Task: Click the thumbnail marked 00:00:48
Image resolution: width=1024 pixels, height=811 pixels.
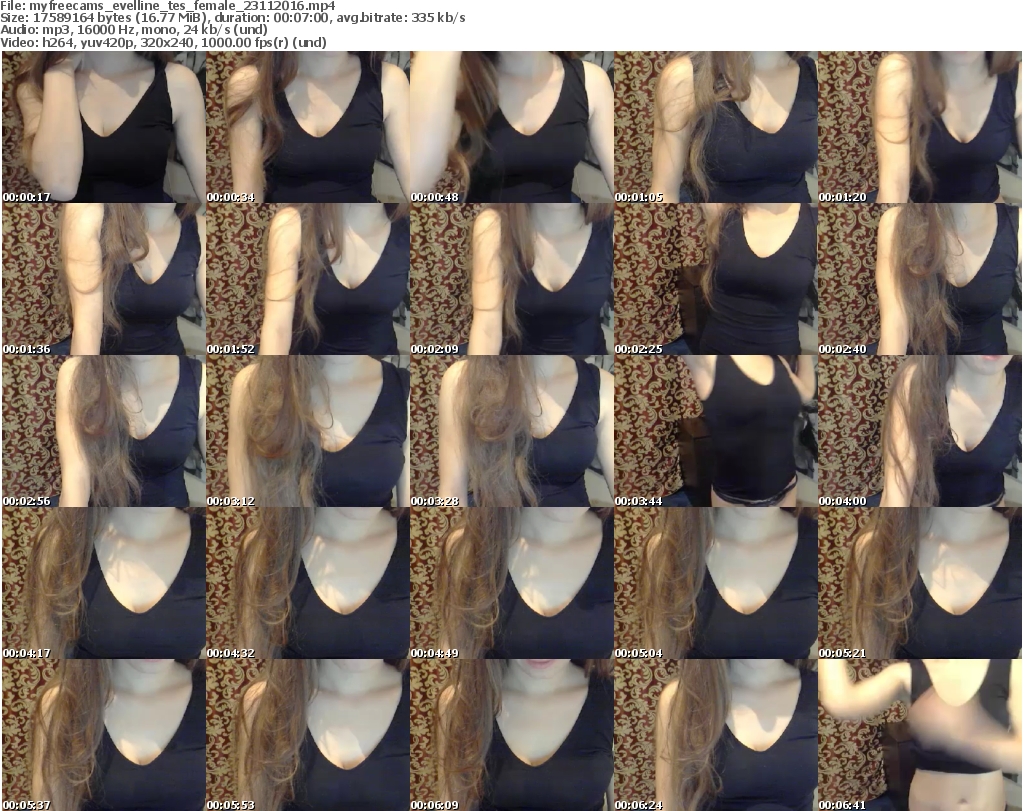Action: coord(511,127)
